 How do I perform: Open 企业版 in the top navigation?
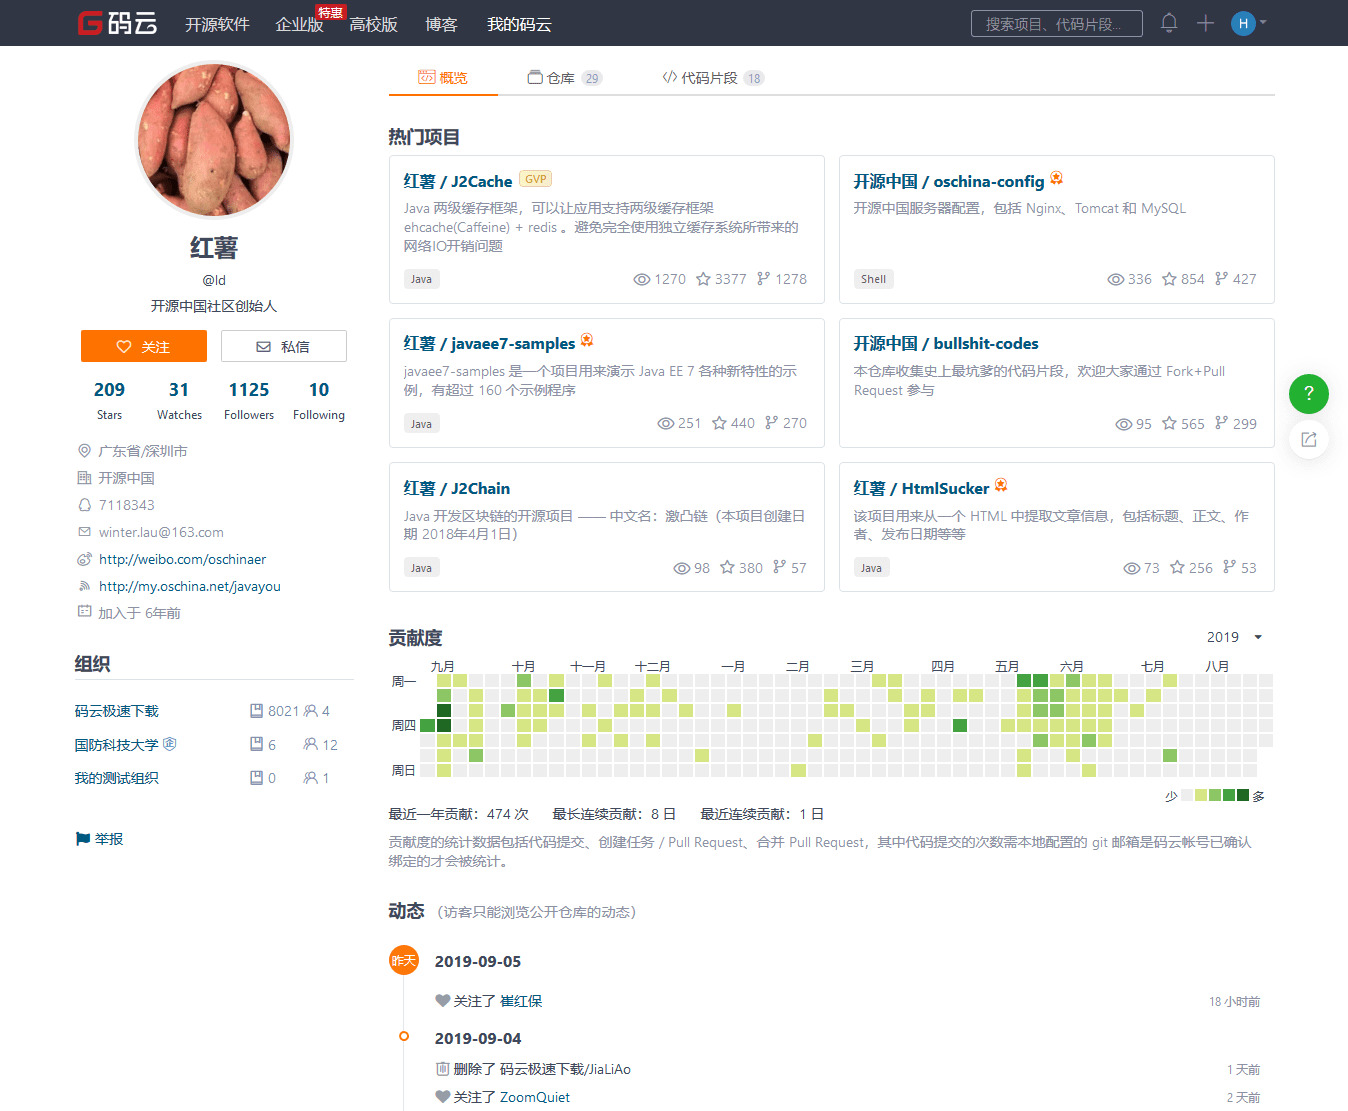tap(299, 24)
